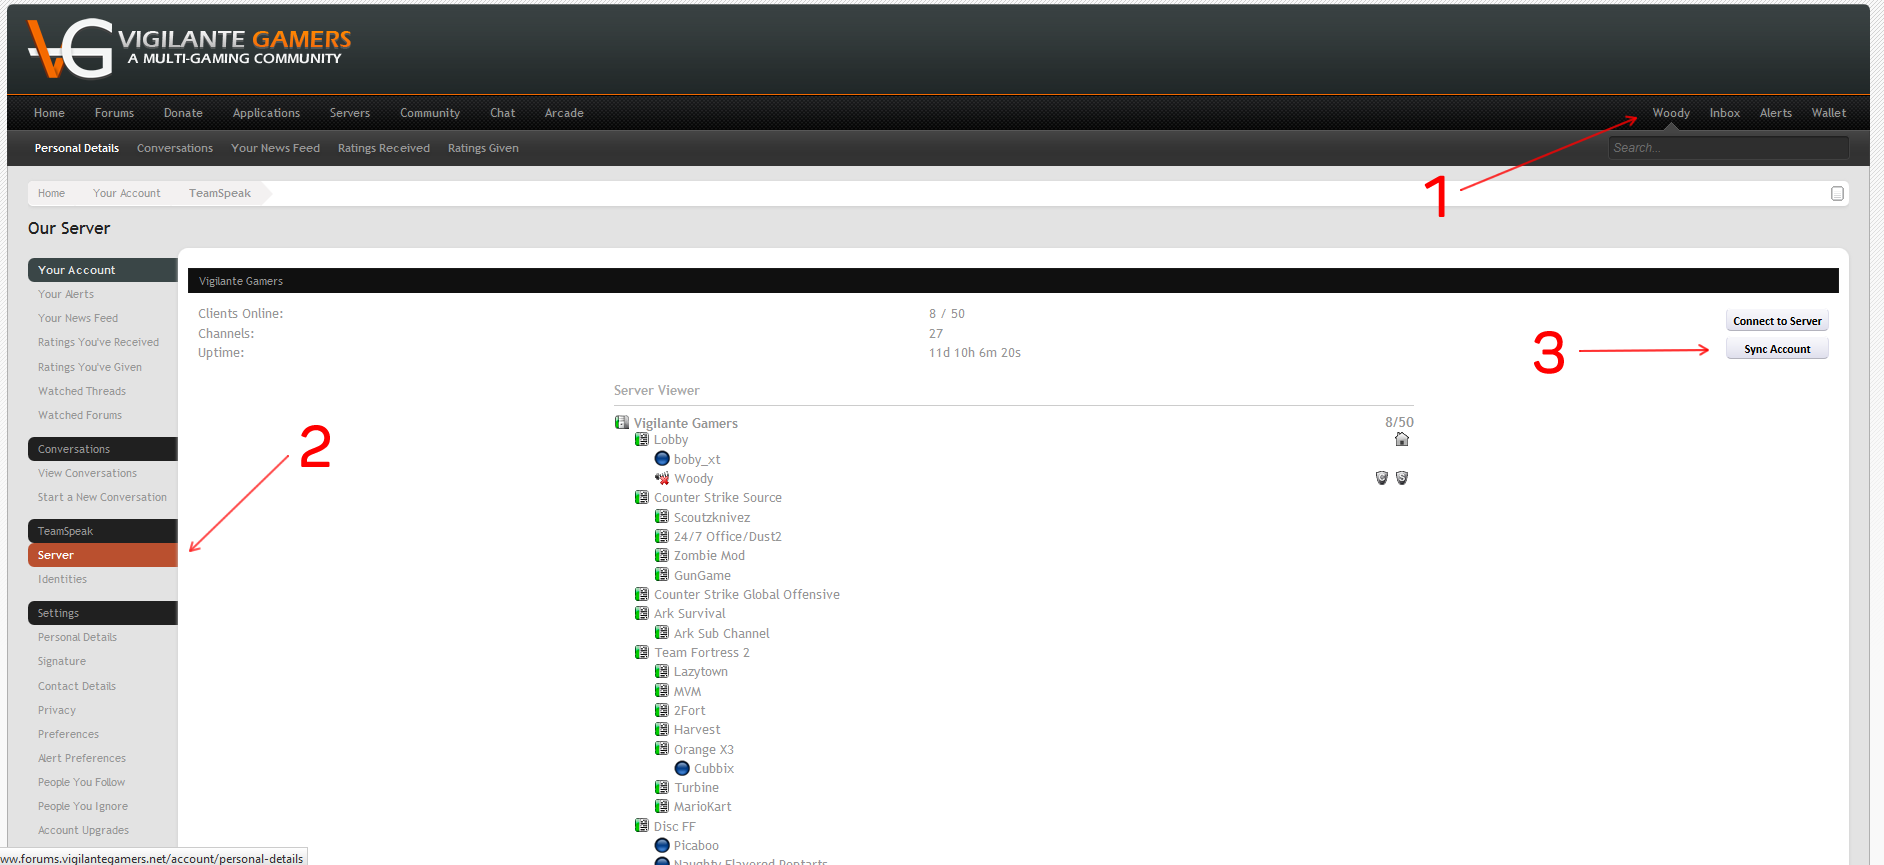Click the blue user icon beside Cubbix
Viewport: 1884px width, 865px height.
click(682, 768)
